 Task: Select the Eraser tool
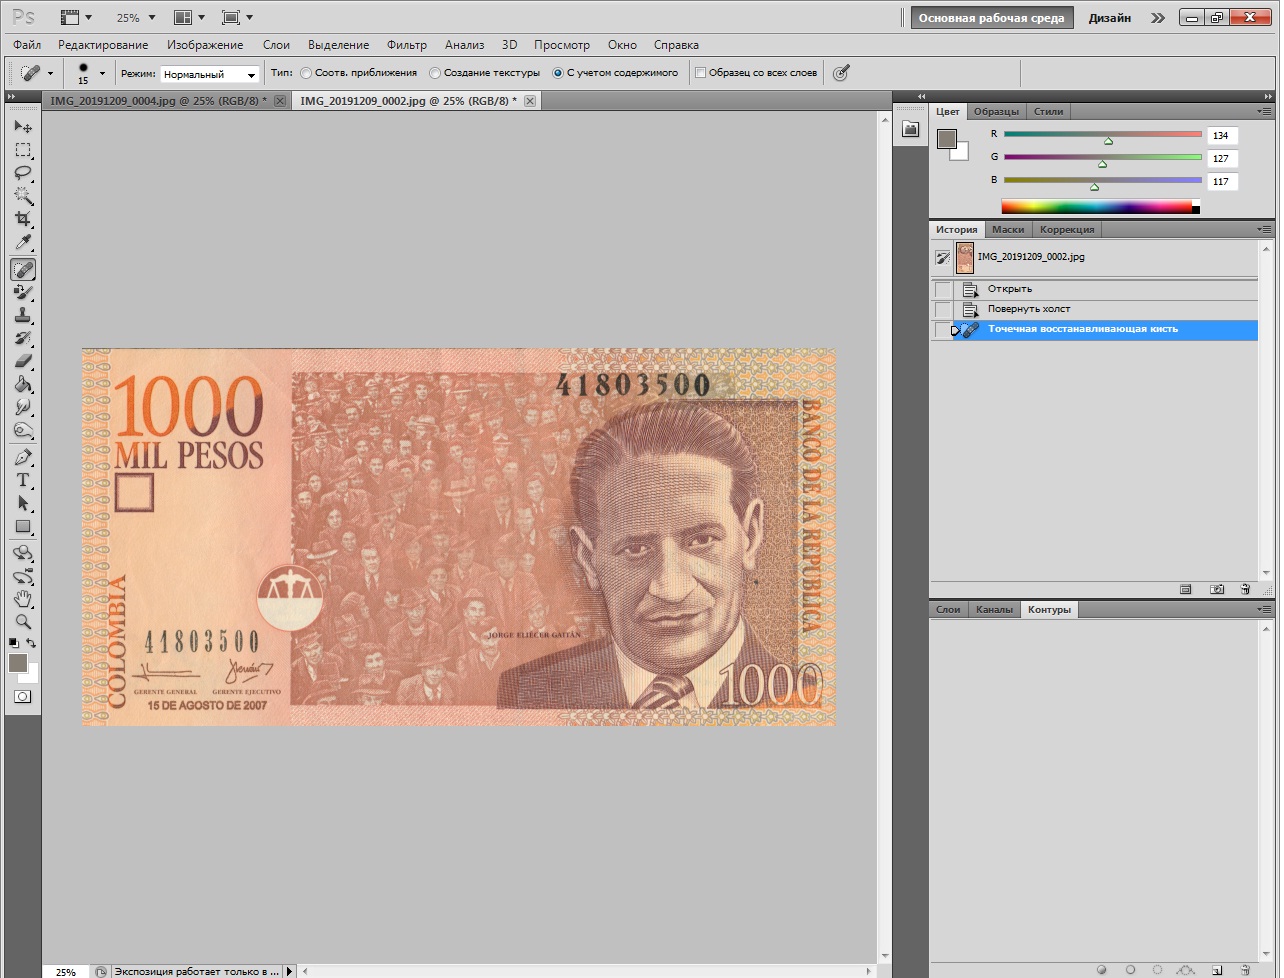(x=23, y=361)
